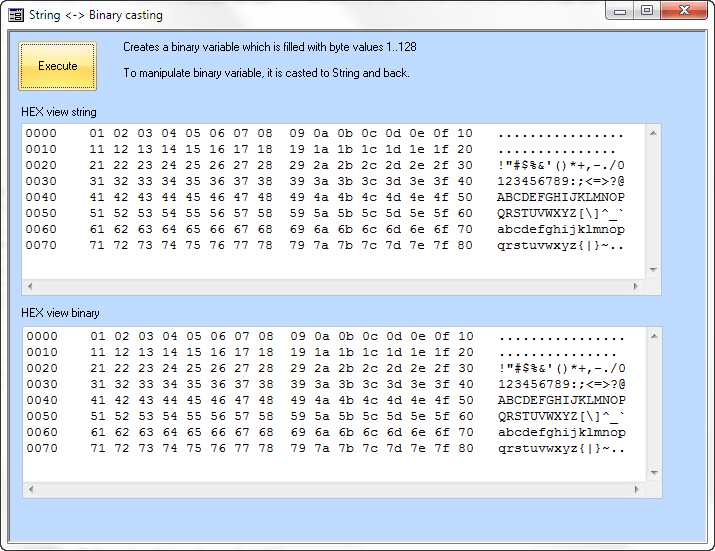The height and width of the screenshot is (551, 715).
Task: Click hex byte 7f in HEX view string
Action: 441,245
